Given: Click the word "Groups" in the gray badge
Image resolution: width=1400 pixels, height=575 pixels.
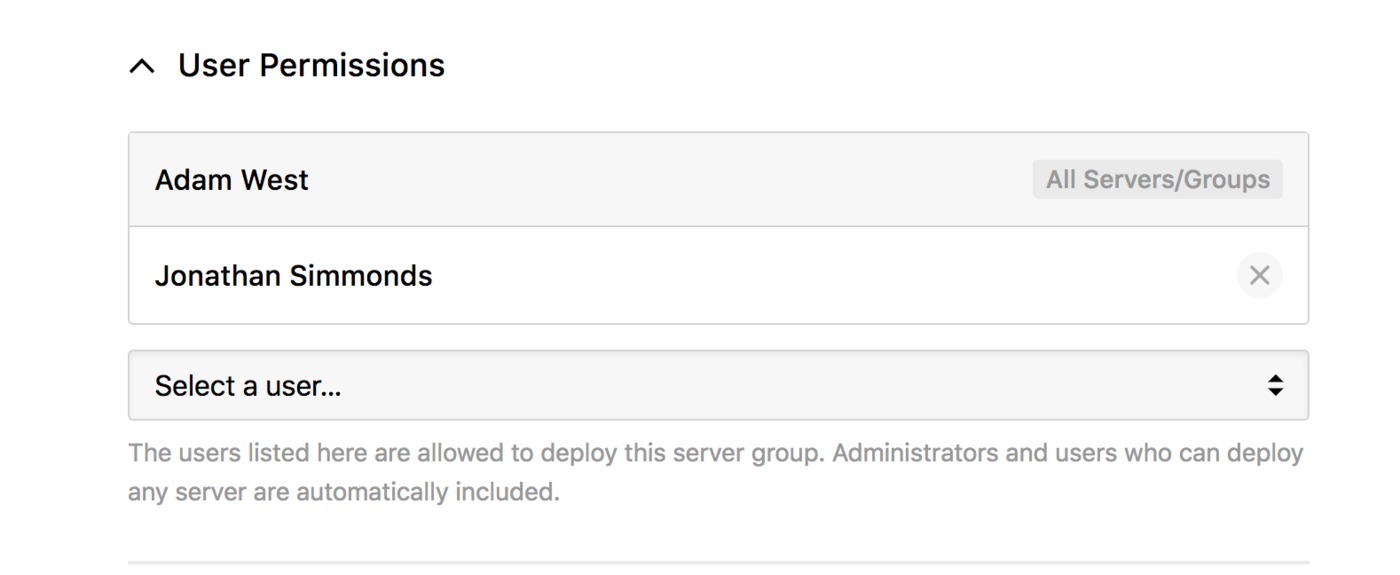Looking at the screenshot, I should [x=1231, y=180].
